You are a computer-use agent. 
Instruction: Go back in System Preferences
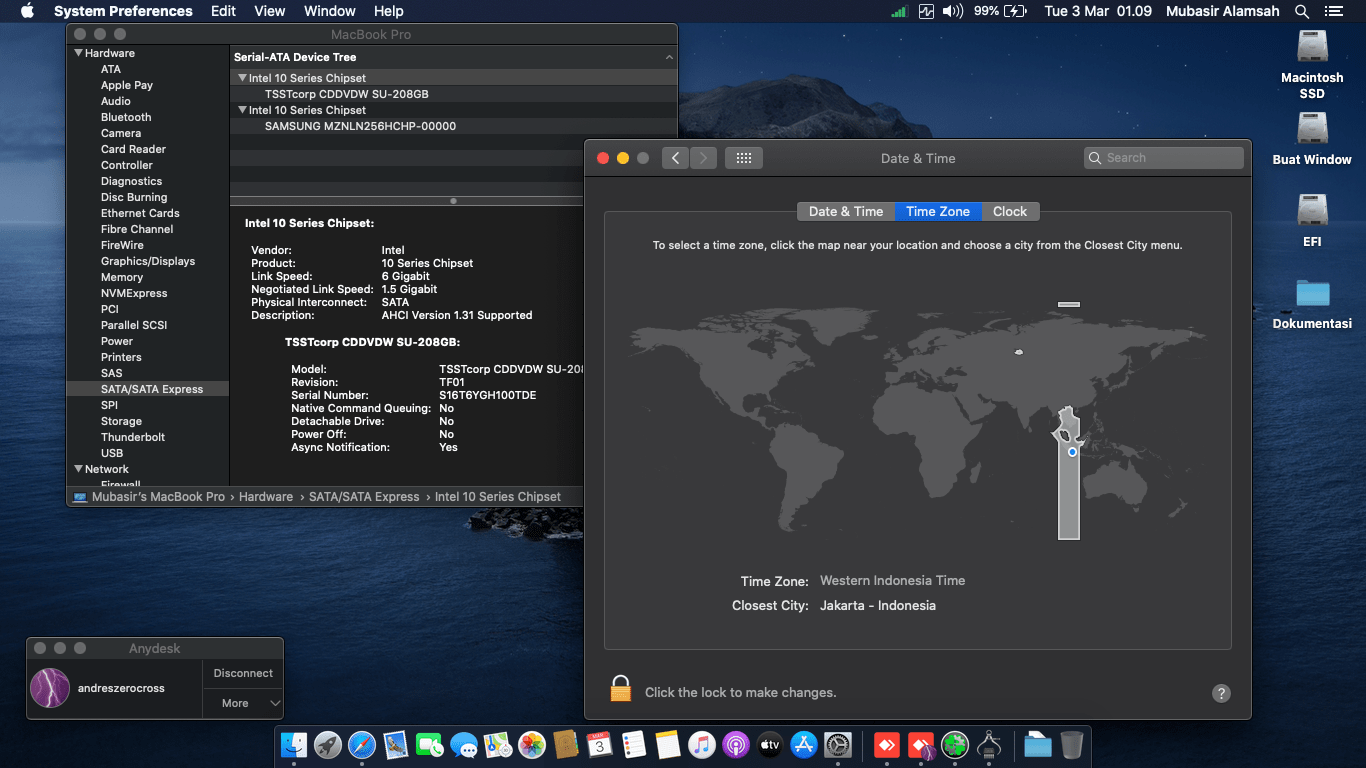[676, 158]
